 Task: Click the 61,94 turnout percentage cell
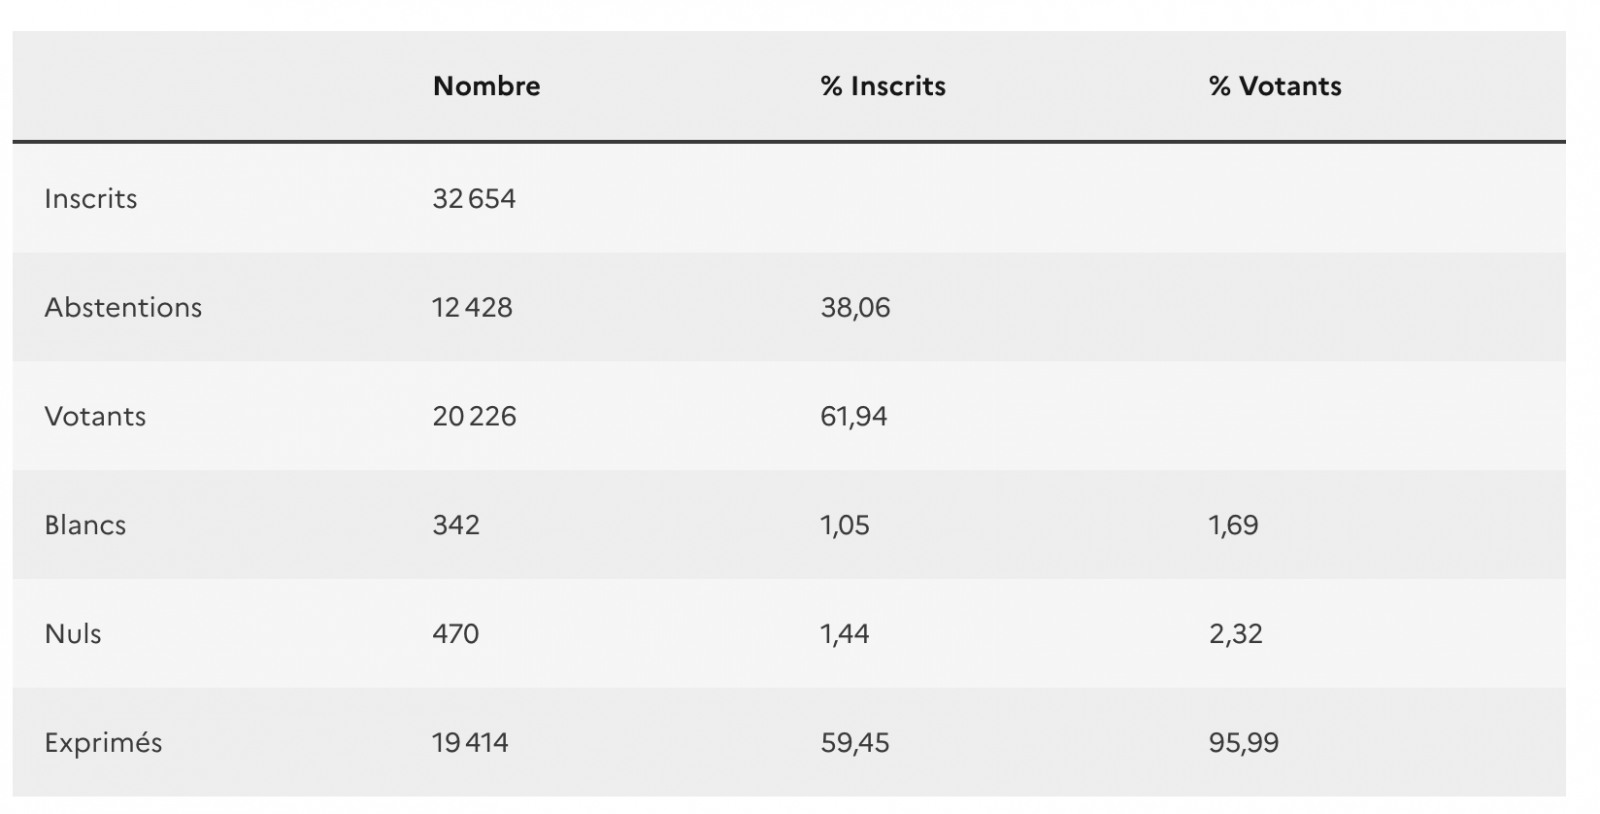(x=854, y=416)
